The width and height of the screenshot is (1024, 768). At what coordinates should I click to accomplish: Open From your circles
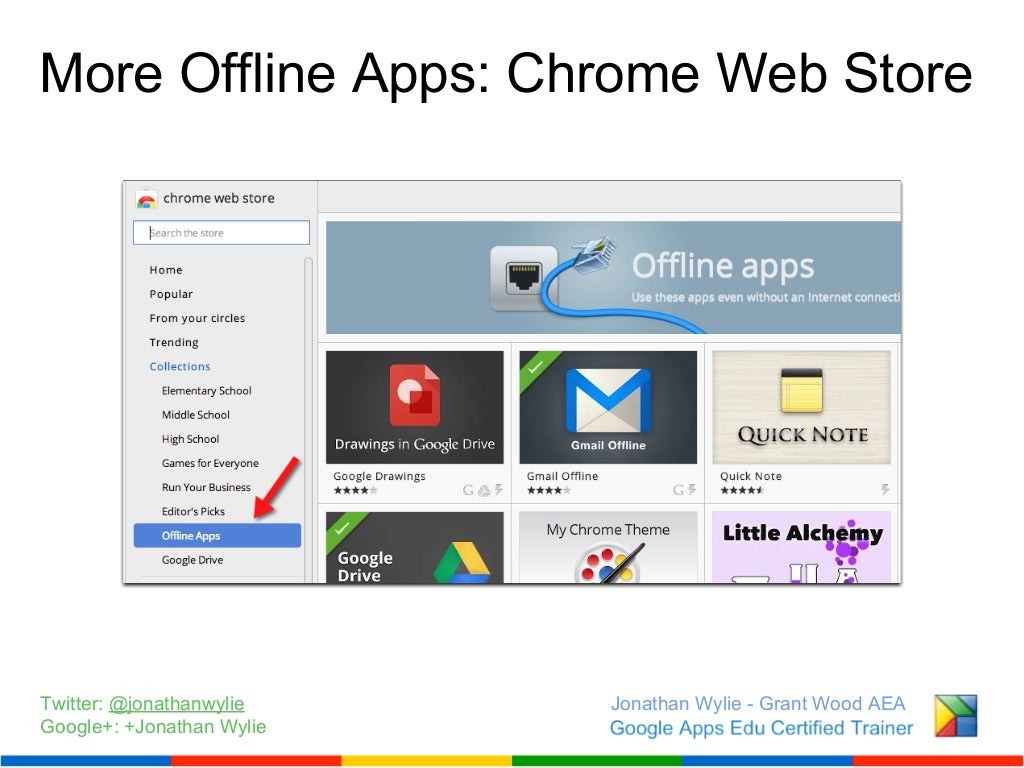pos(197,318)
